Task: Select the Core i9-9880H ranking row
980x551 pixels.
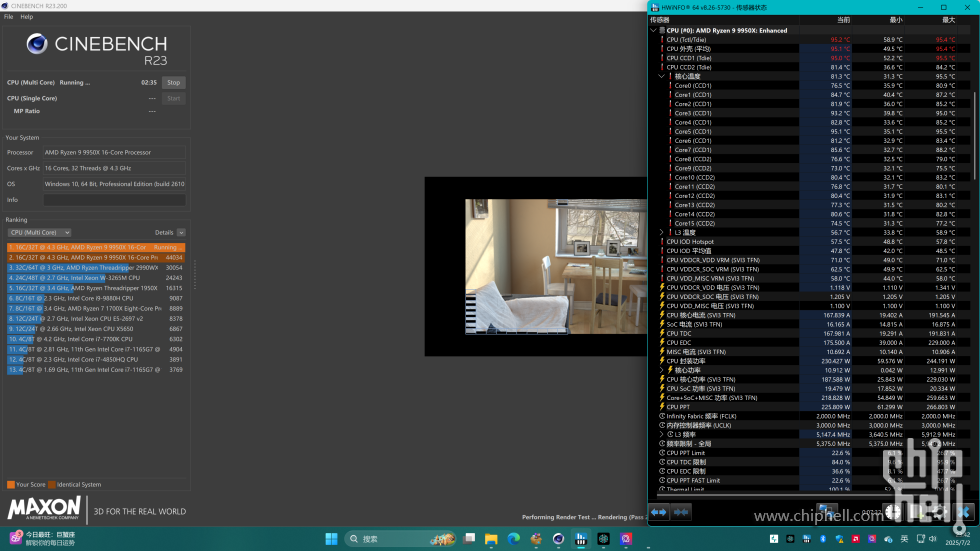Action: pos(96,299)
